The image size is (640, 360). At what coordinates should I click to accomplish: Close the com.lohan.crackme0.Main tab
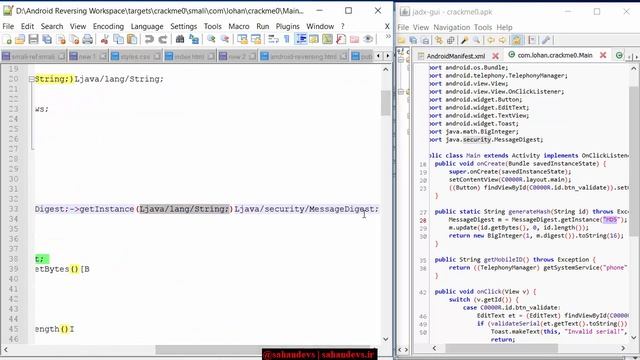click(x=602, y=55)
